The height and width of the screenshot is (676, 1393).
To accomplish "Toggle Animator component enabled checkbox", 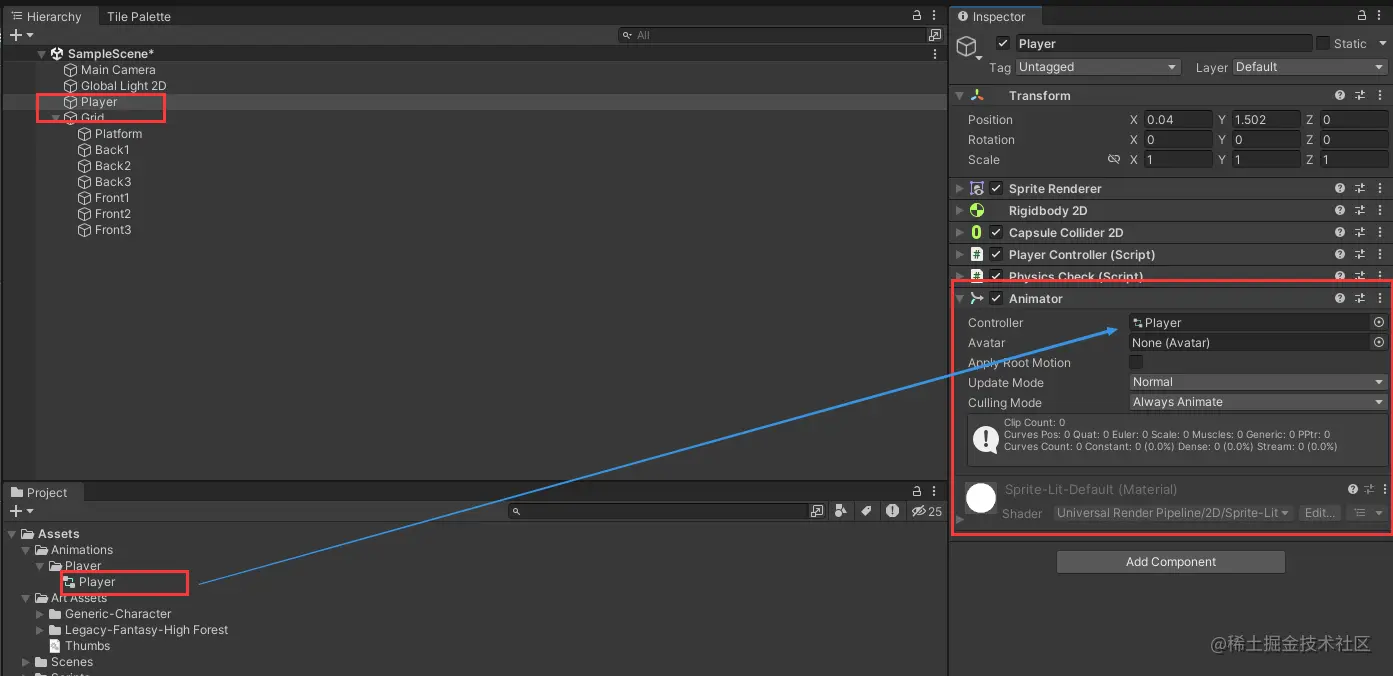I will pos(996,299).
